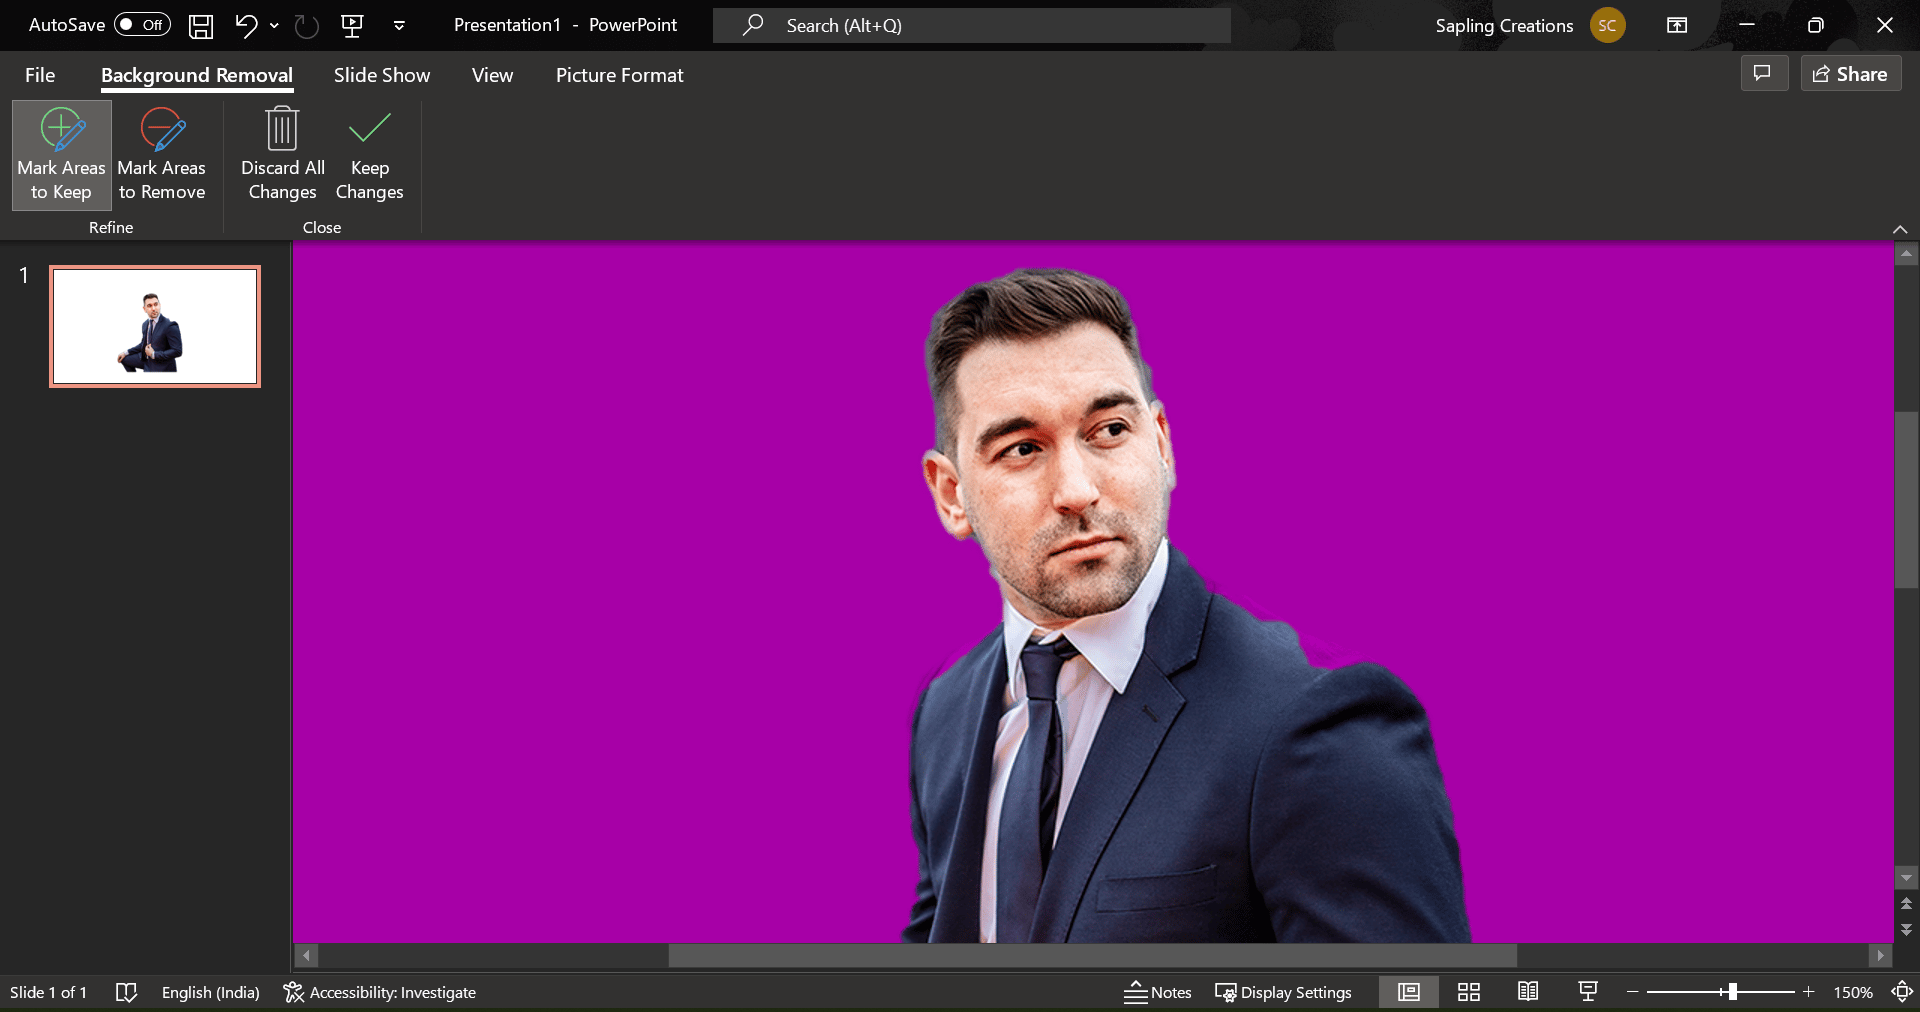Save the presentation
The width and height of the screenshot is (1920, 1012).
(x=200, y=25)
